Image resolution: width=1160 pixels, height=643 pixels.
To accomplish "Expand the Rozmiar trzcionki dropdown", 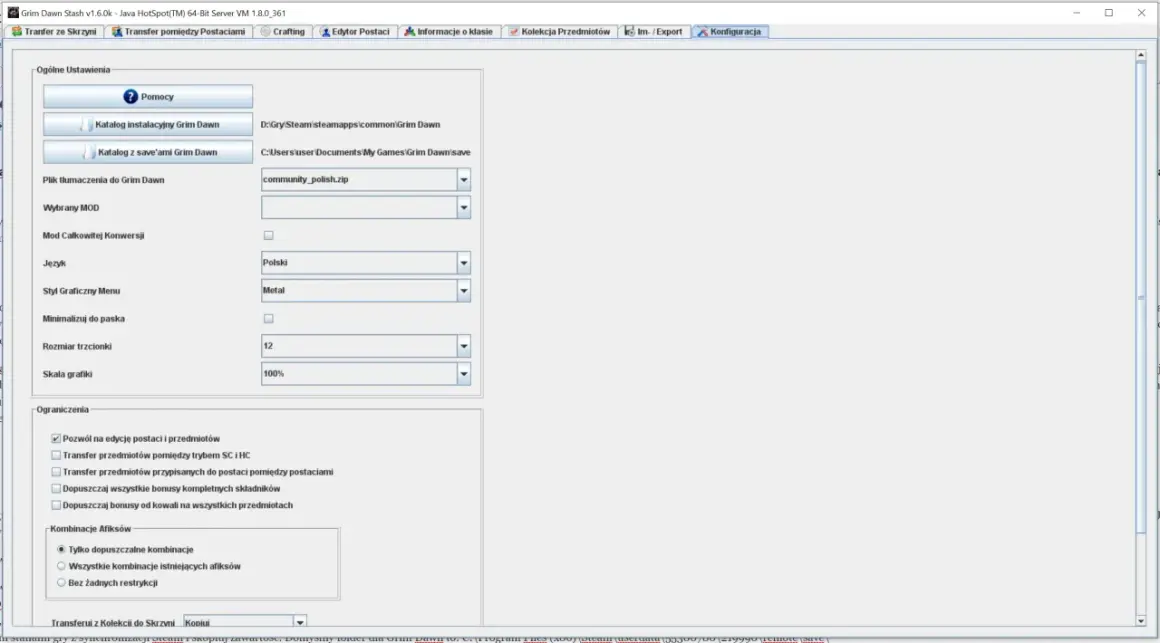I will (365, 346).
